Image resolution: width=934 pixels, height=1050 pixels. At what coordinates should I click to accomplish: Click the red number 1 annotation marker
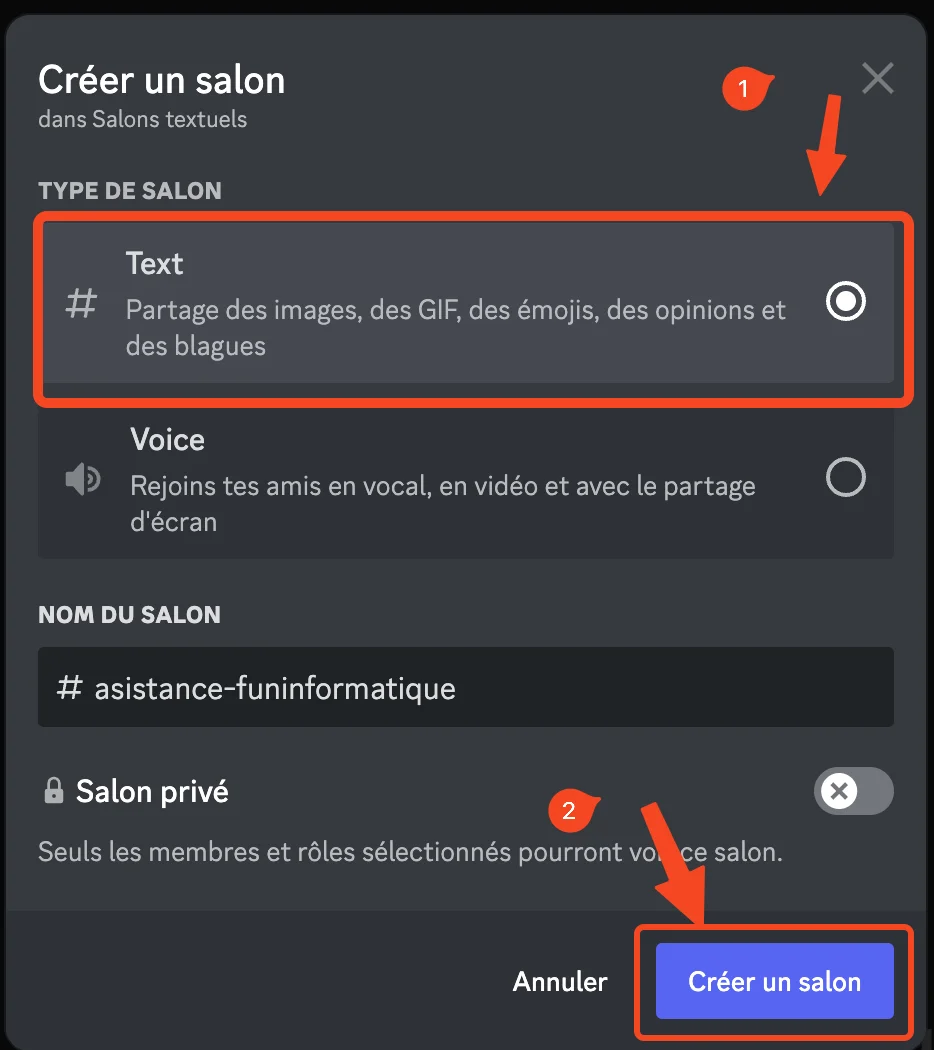pyautogui.click(x=745, y=88)
